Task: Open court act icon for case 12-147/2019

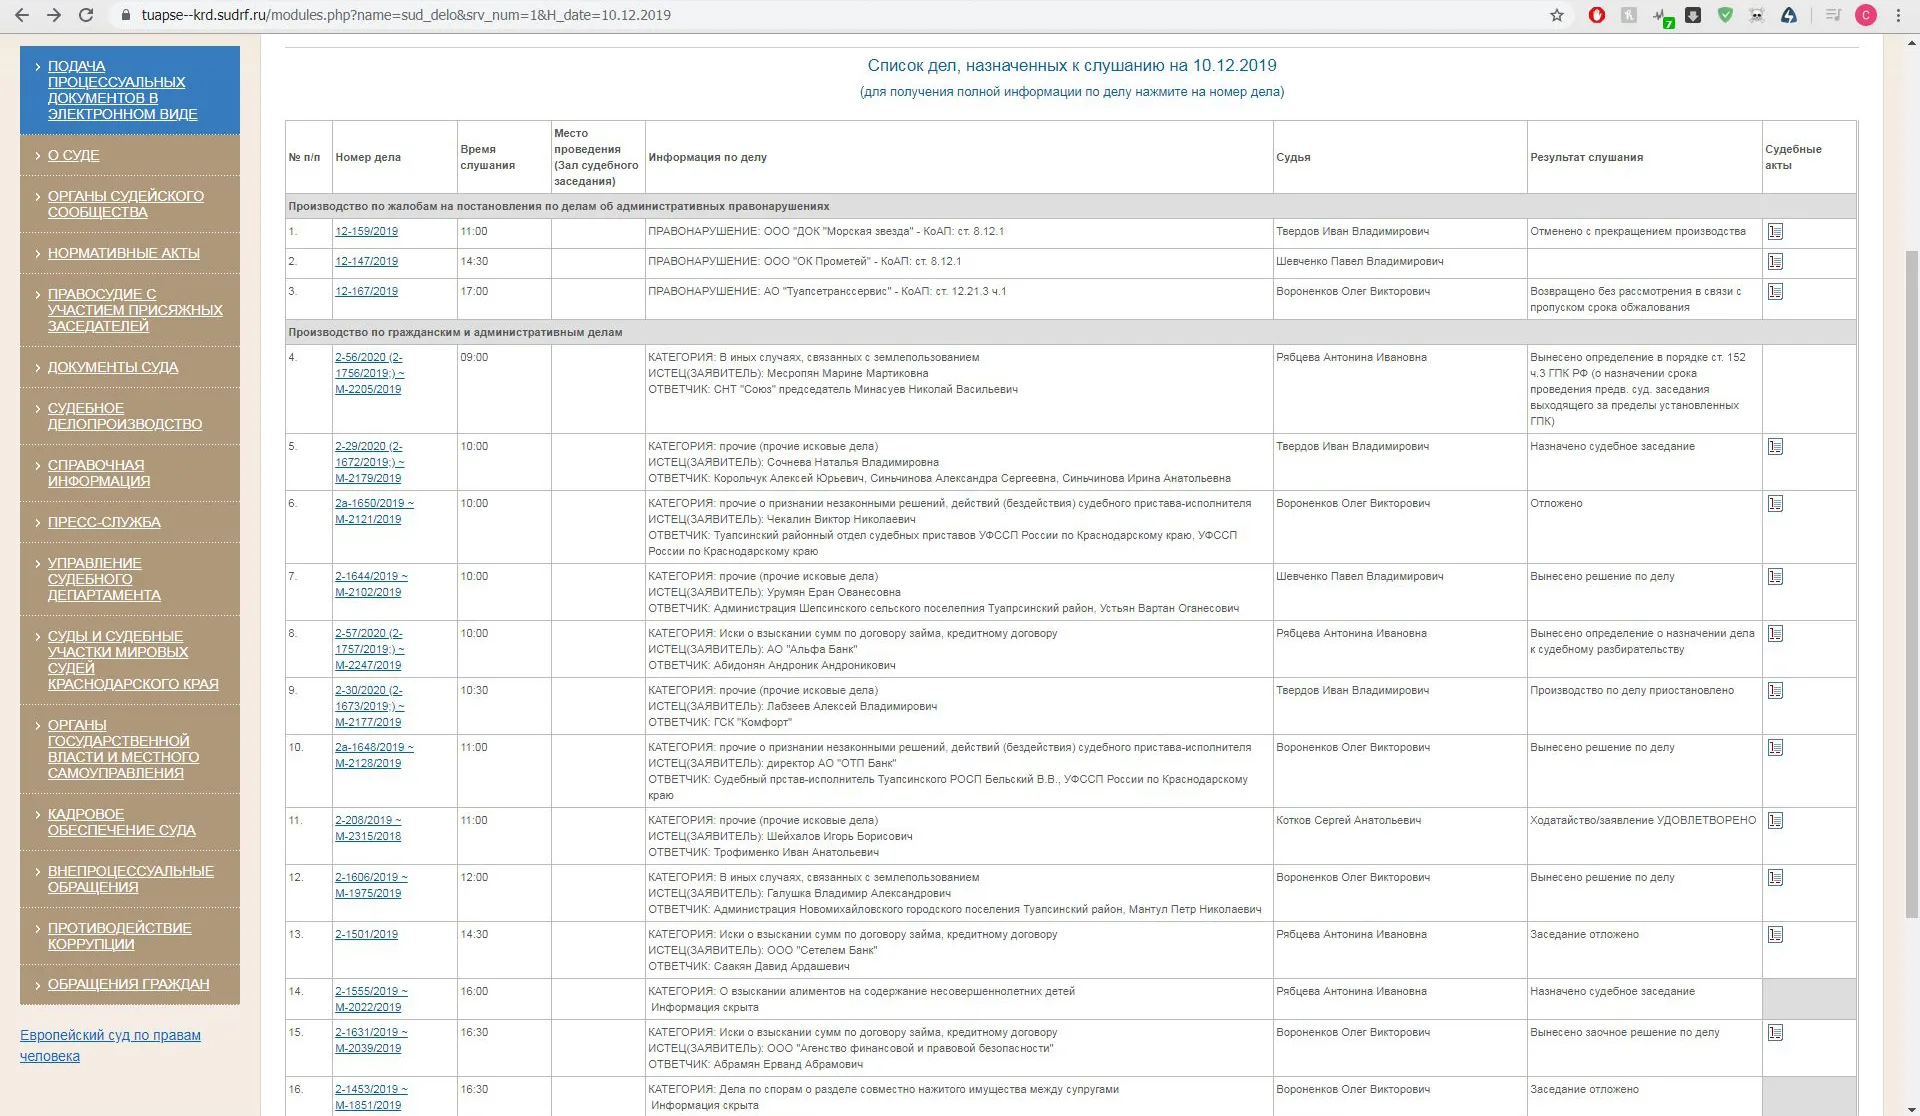Action: coord(1775,262)
